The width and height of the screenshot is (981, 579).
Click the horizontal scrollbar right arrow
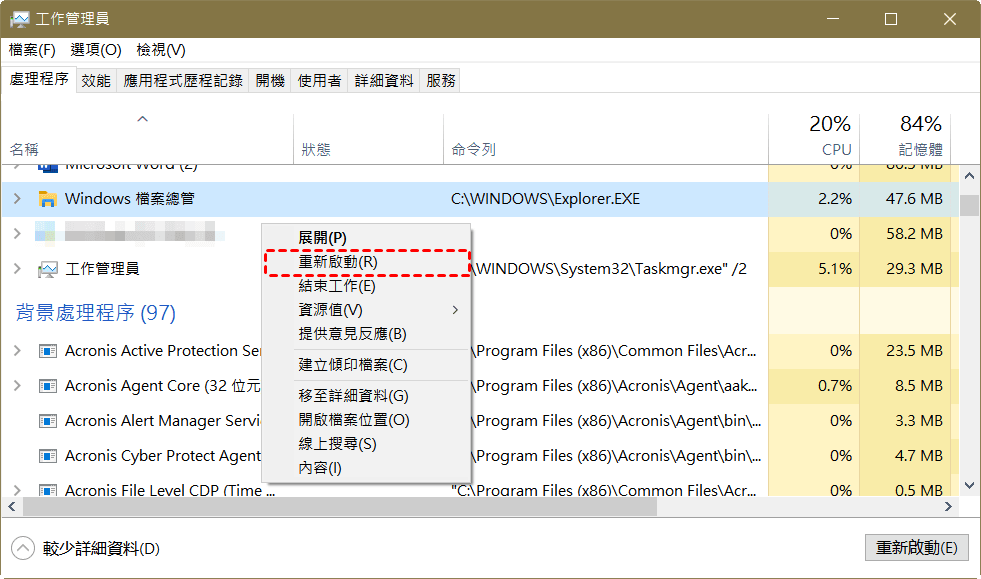tap(948, 506)
